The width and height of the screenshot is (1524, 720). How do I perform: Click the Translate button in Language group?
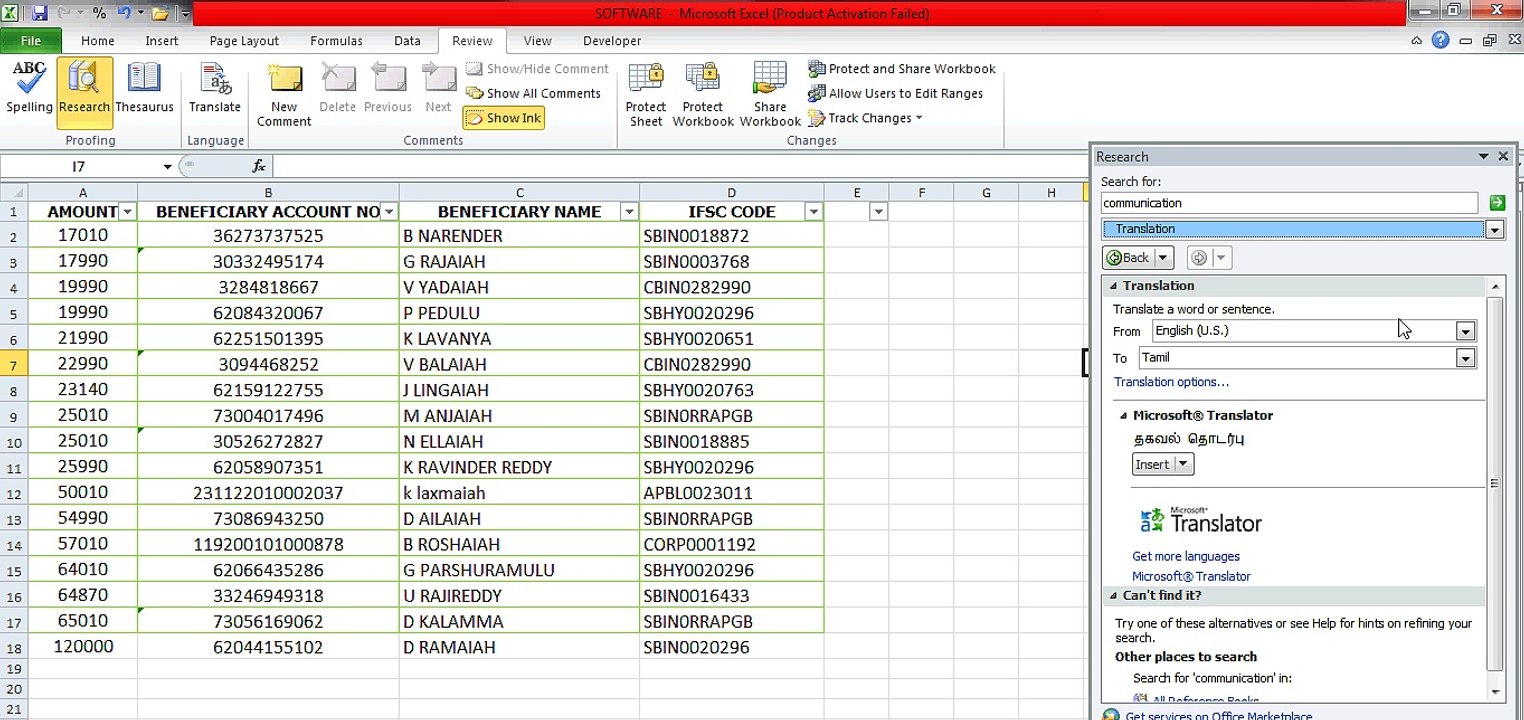point(215,89)
